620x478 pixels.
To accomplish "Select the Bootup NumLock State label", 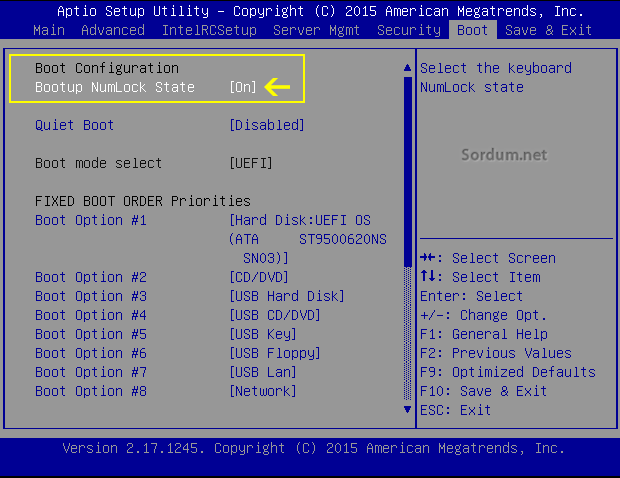I will [115, 87].
